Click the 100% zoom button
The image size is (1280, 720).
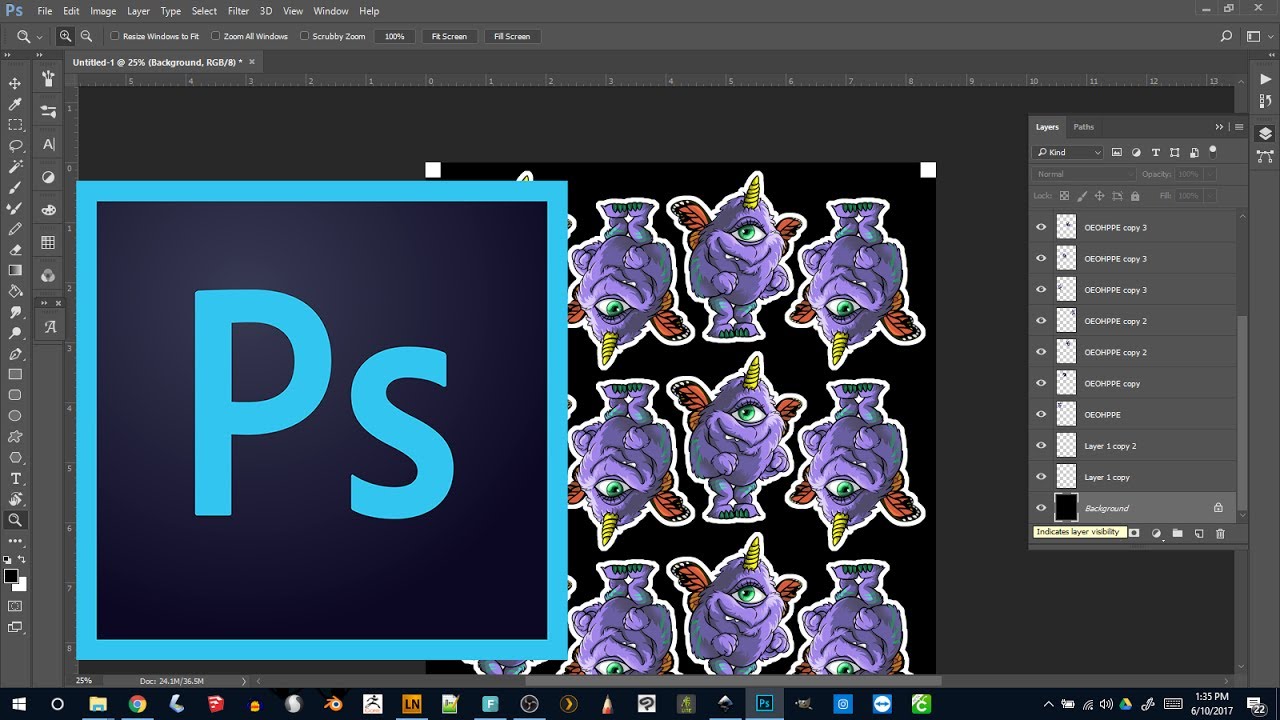tap(395, 36)
